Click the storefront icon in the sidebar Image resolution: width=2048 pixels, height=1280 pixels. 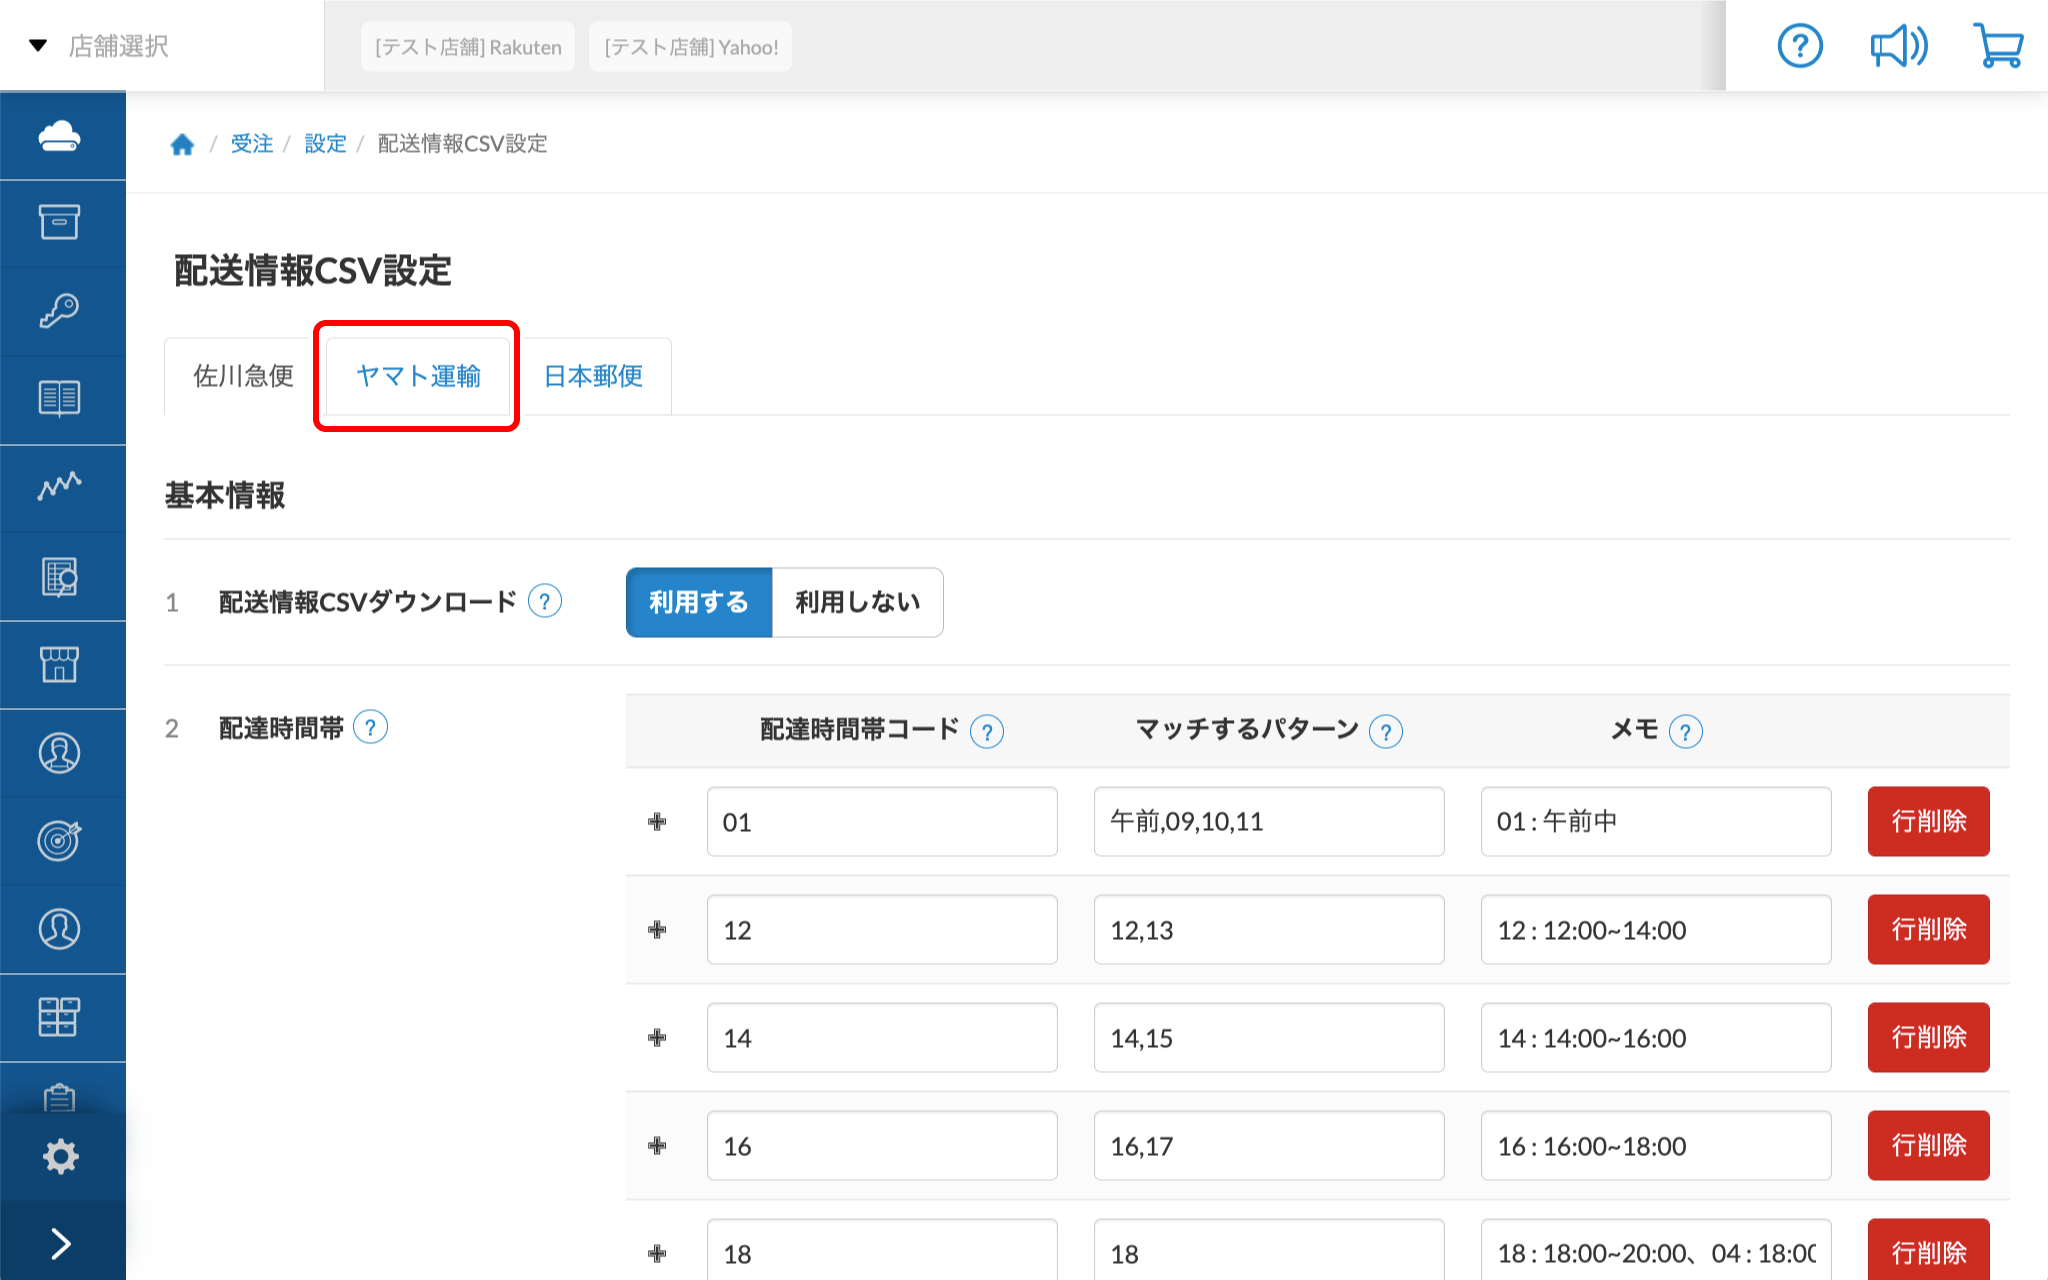coord(62,663)
